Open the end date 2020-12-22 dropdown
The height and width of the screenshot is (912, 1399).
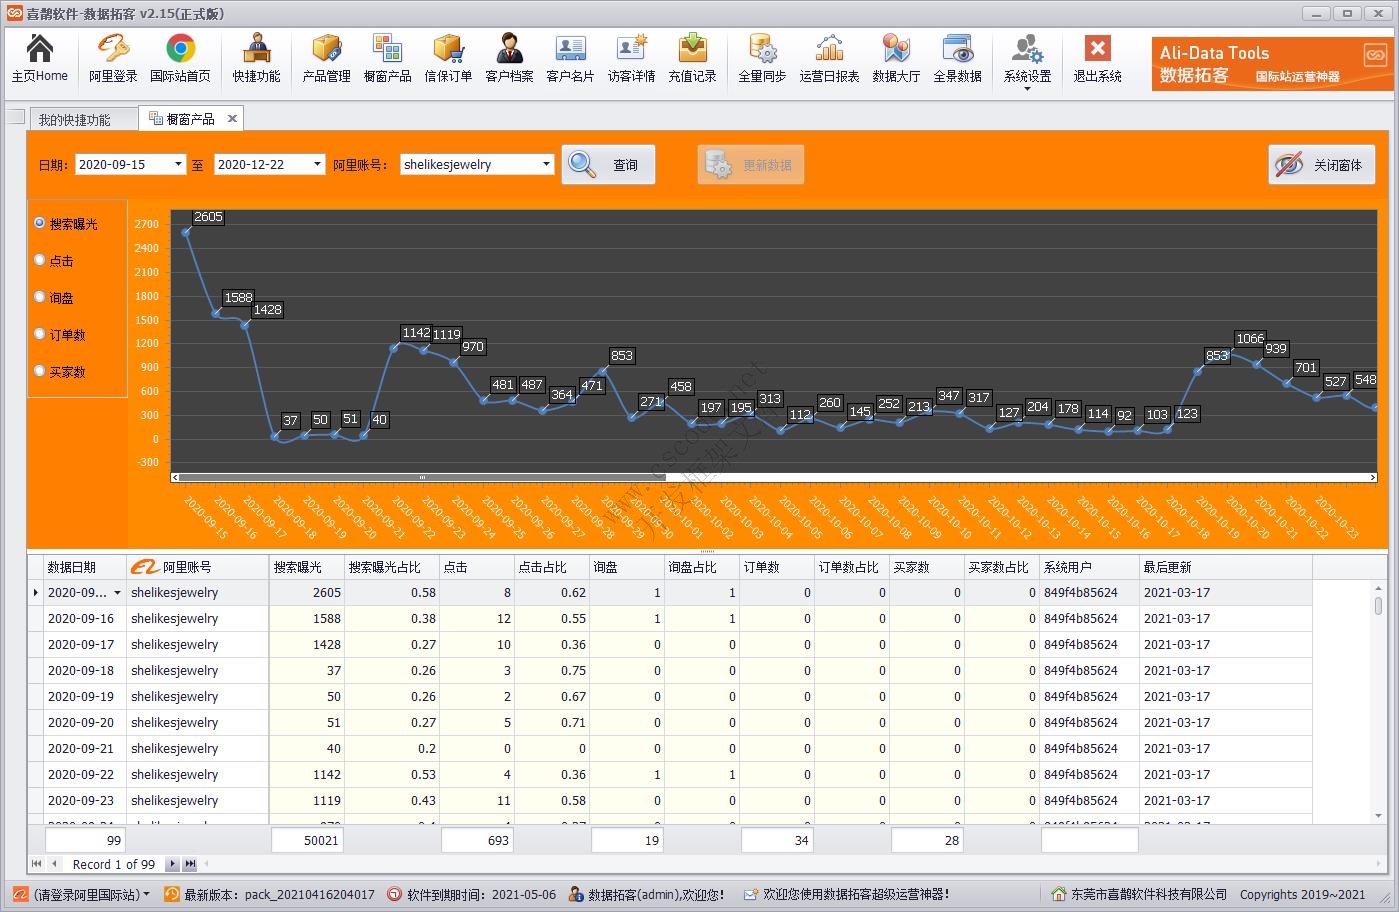pos(317,164)
